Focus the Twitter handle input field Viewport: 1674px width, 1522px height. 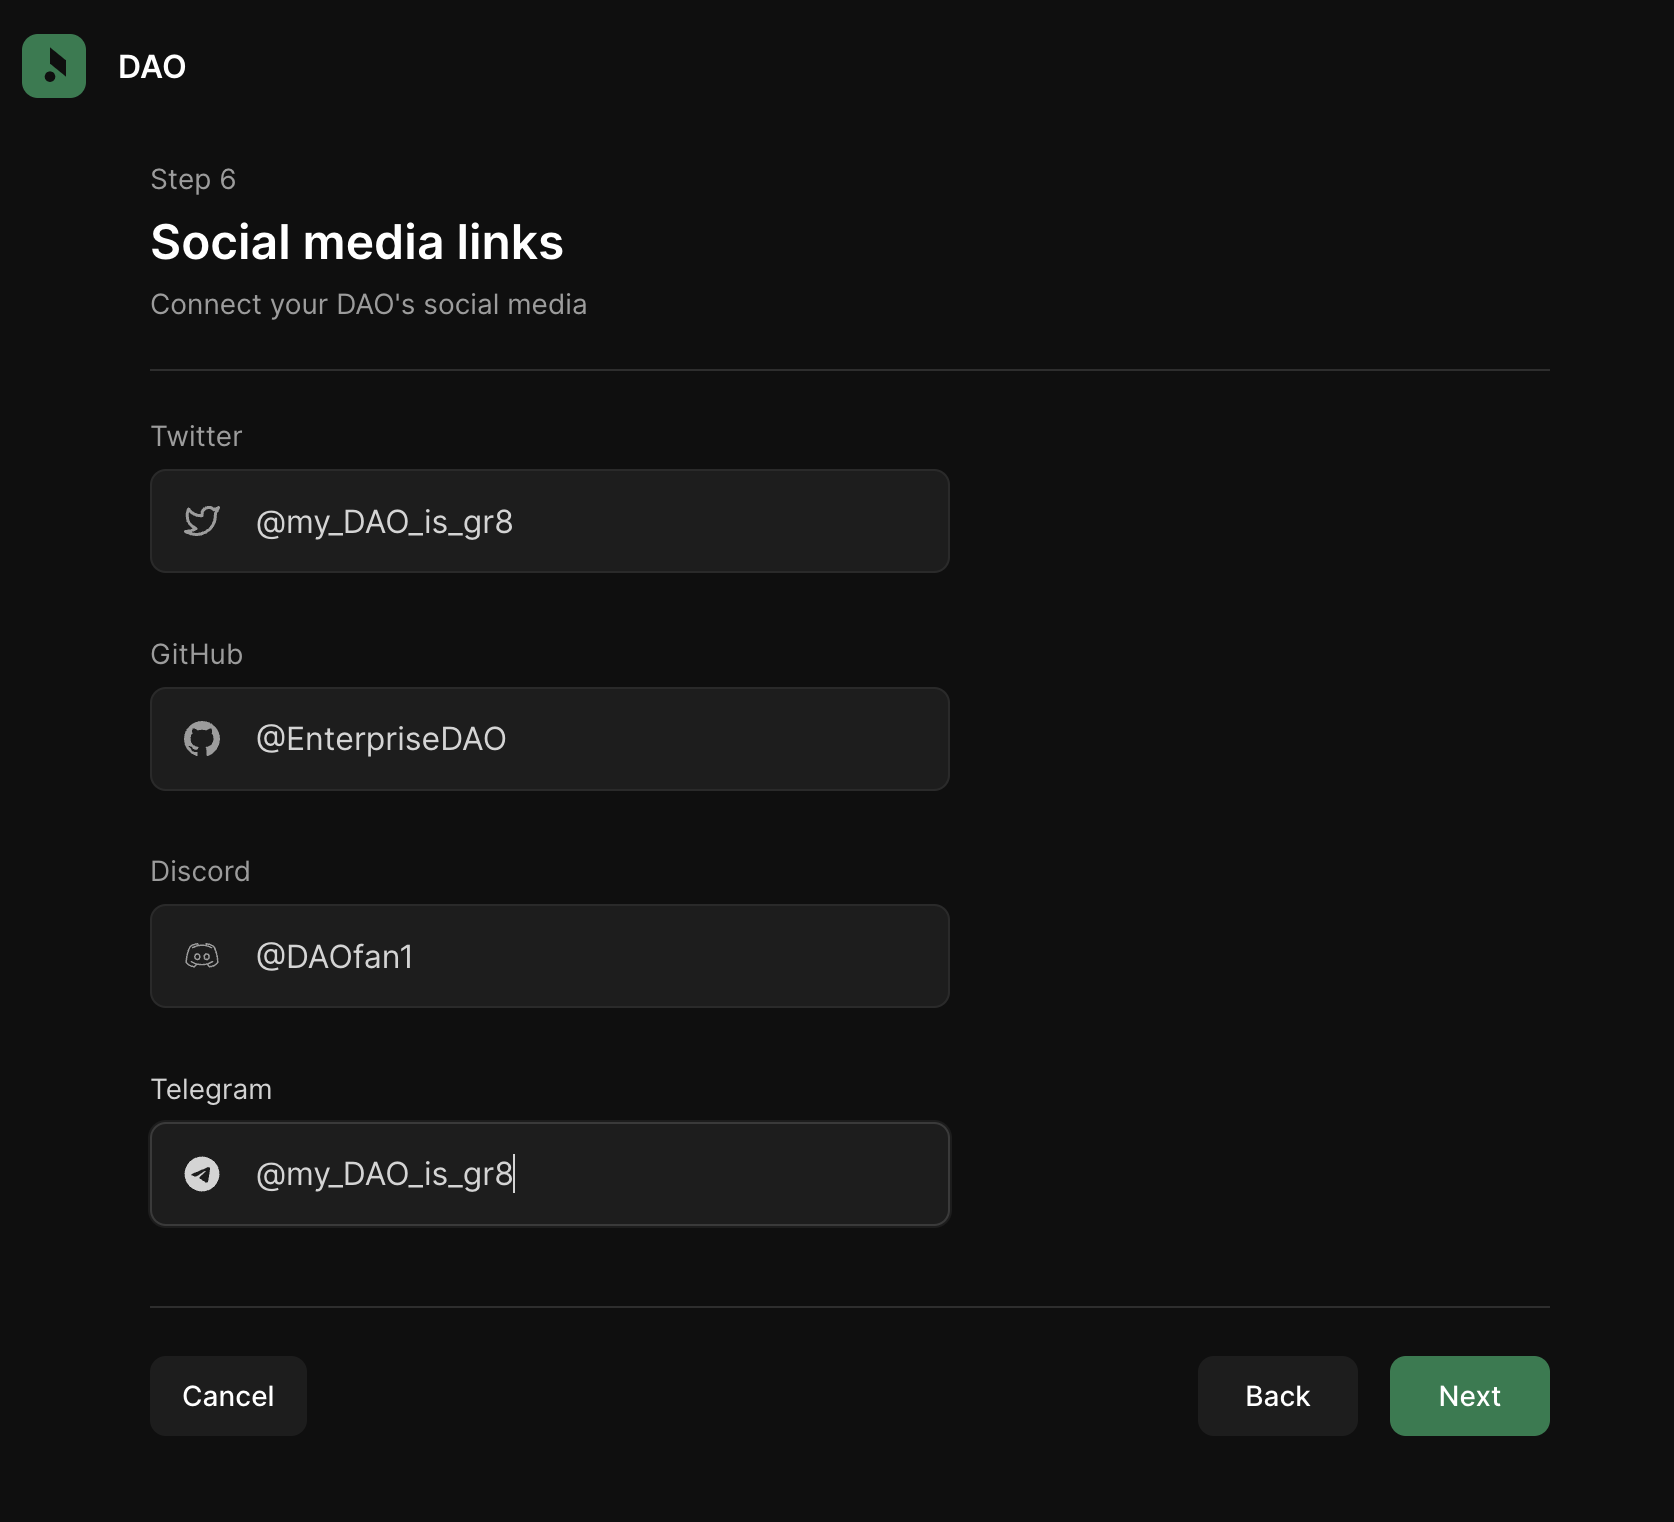pyautogui.click(x=600, y=521)
